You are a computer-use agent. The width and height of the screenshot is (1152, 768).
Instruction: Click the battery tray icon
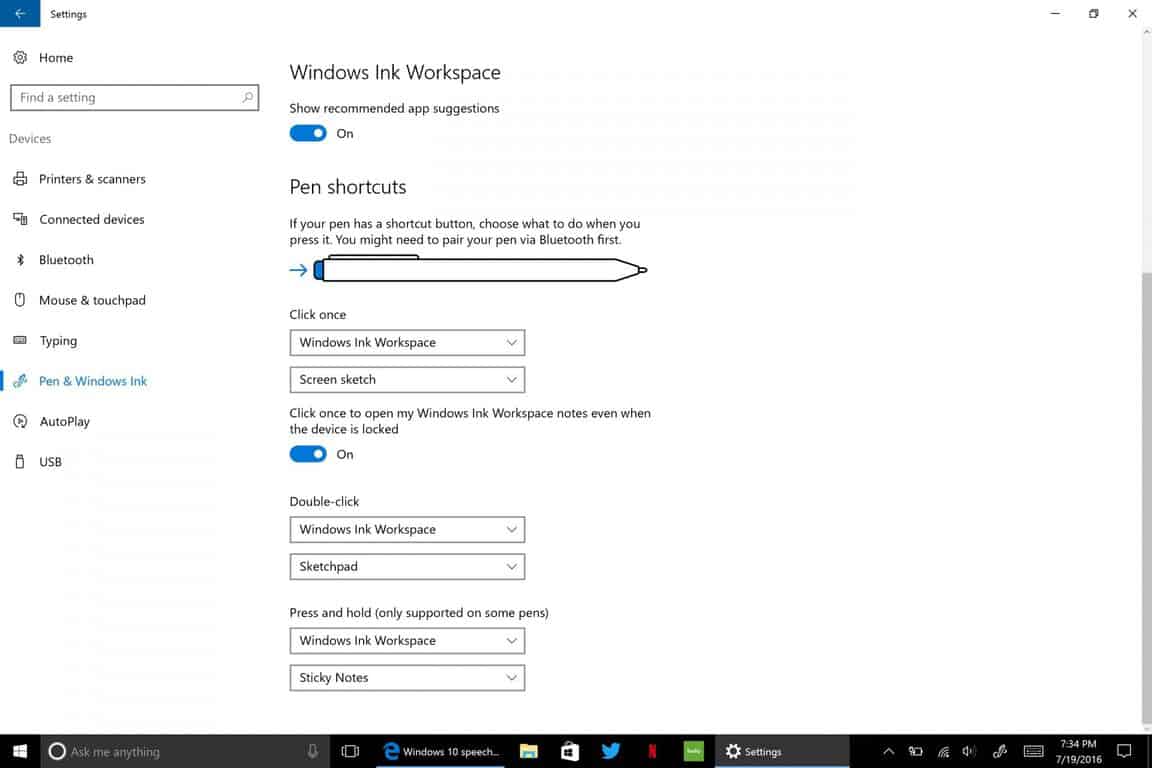tap(915, 751)
